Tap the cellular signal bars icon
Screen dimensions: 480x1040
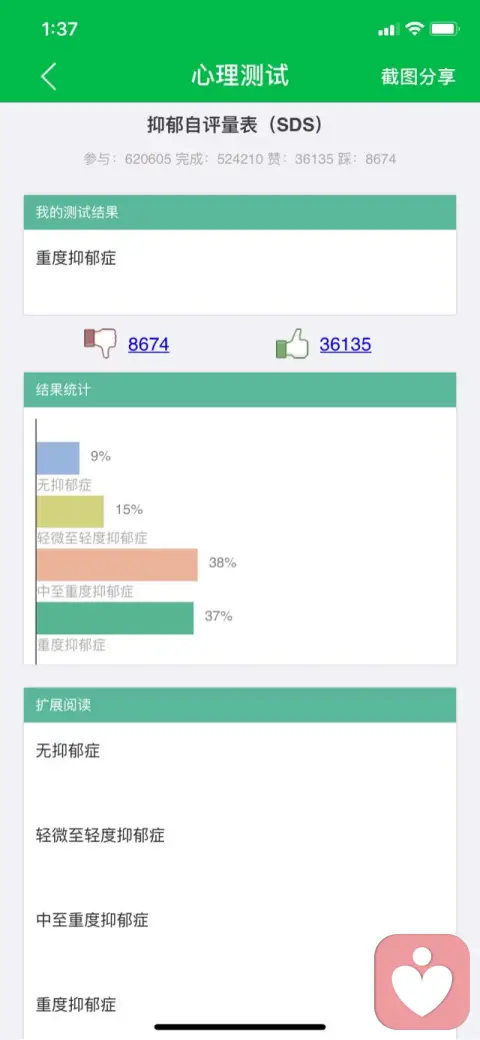389,29
